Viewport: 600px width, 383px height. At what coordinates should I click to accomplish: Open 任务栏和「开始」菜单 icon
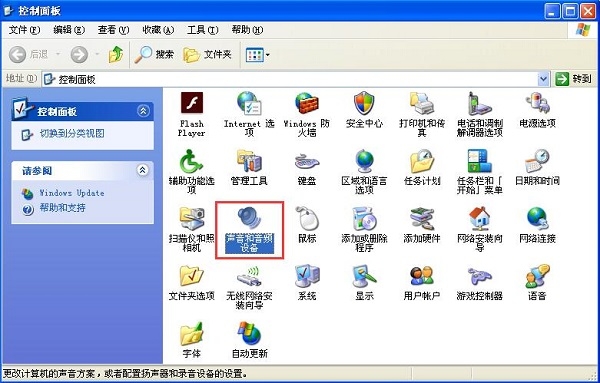tap(479, 161)
